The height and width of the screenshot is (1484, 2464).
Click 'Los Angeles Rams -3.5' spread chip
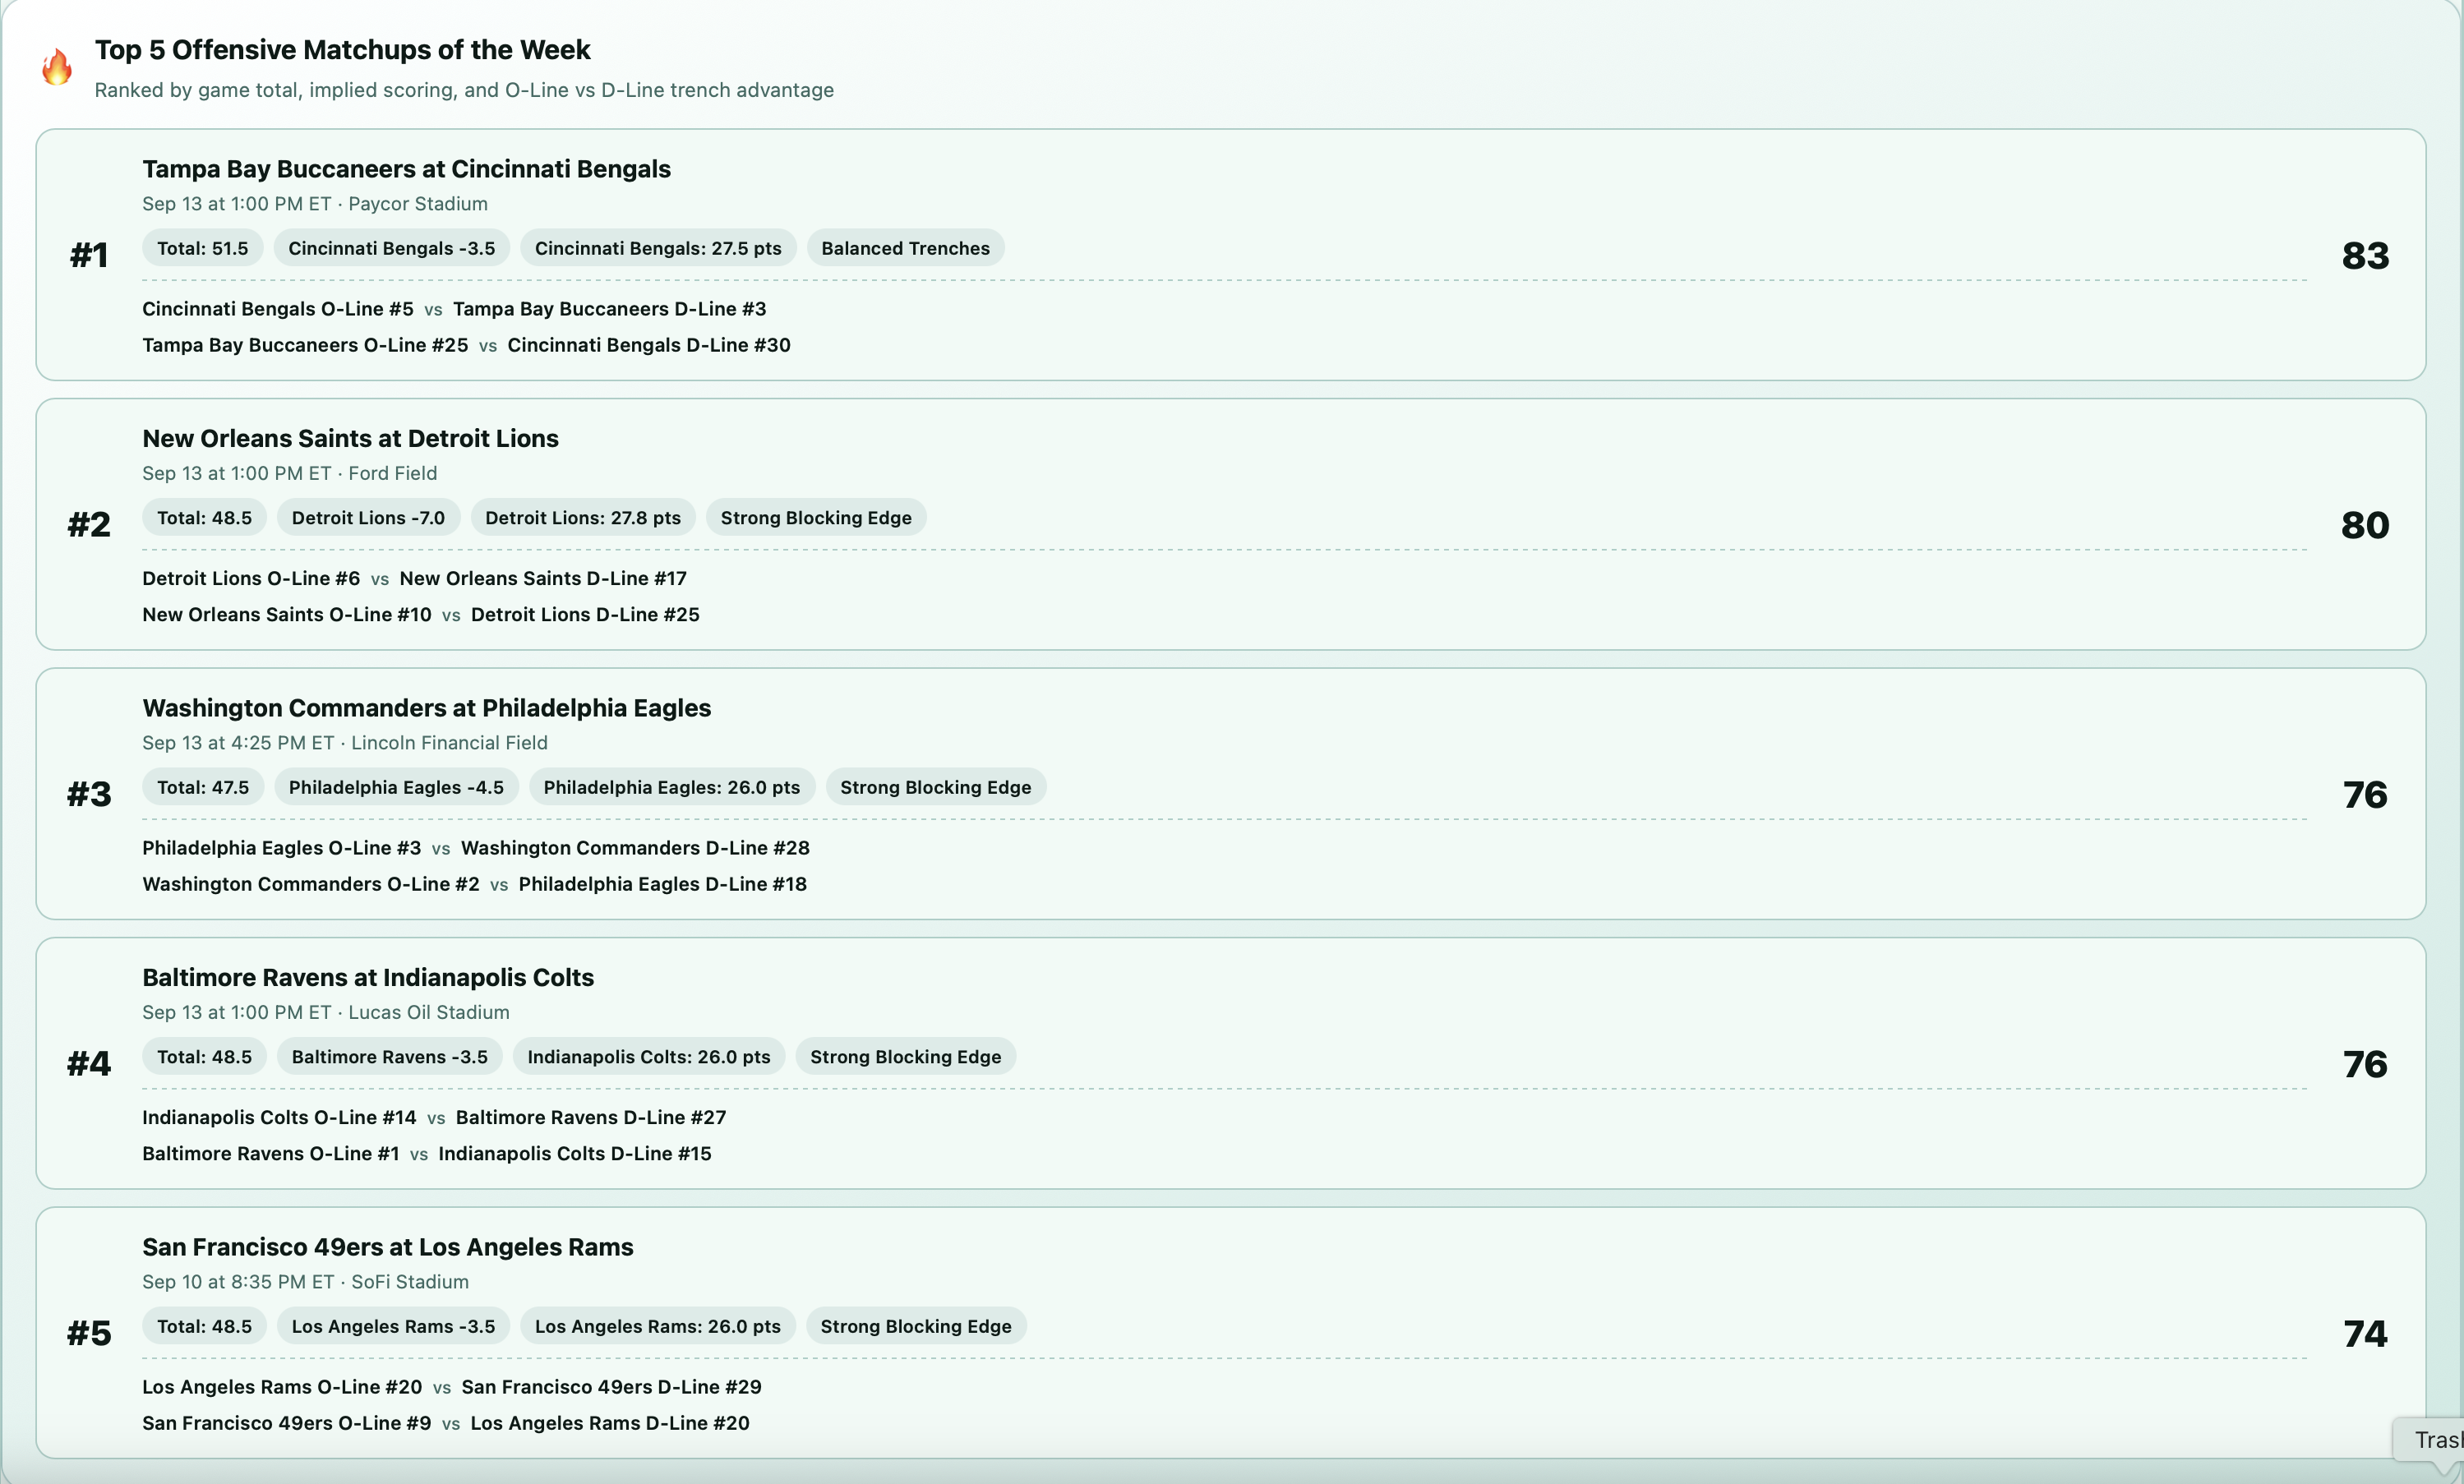(x=393, y=1326)
